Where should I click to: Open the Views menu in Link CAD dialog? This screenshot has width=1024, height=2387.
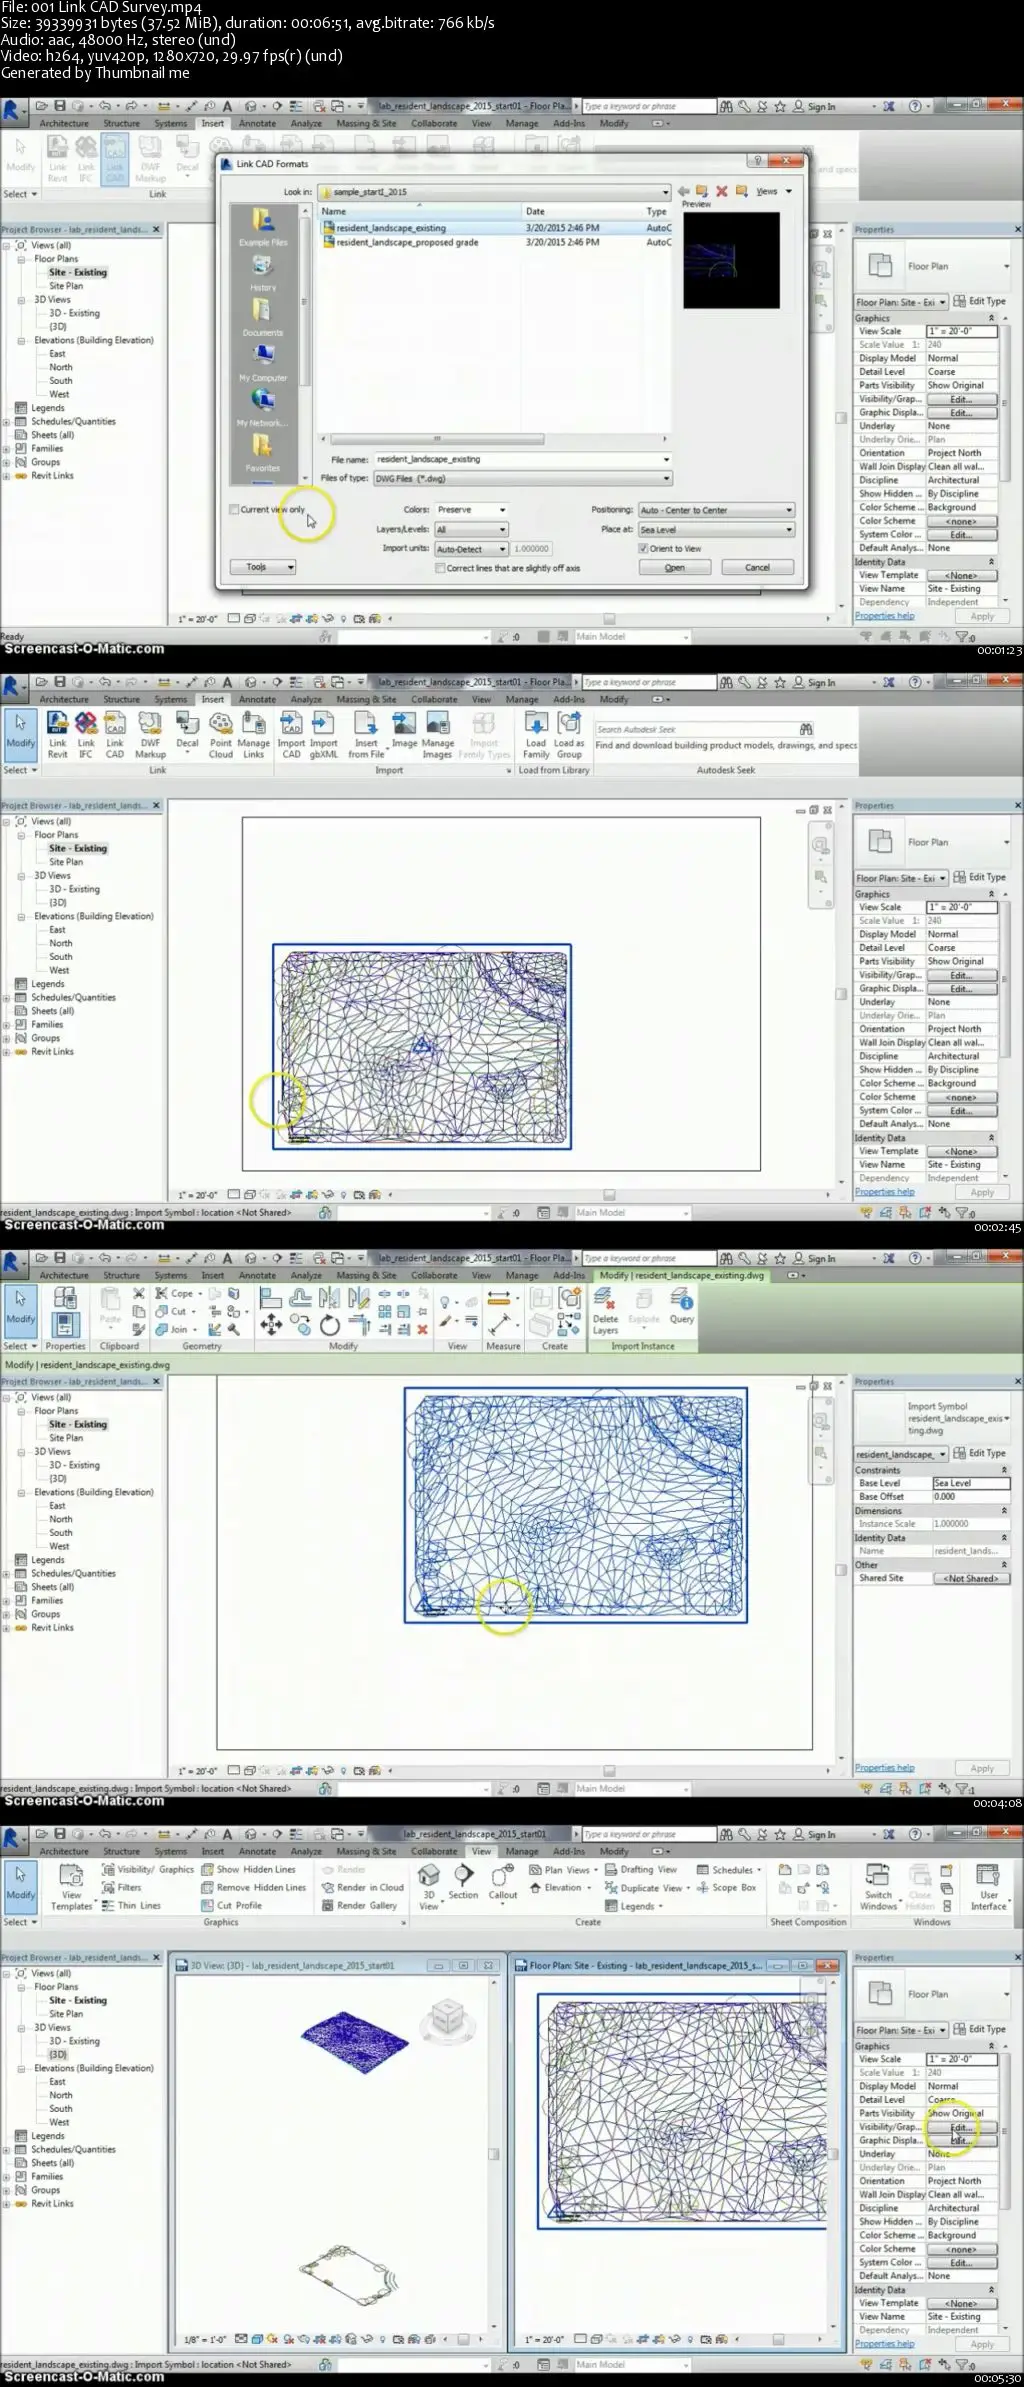click(774, 191)
